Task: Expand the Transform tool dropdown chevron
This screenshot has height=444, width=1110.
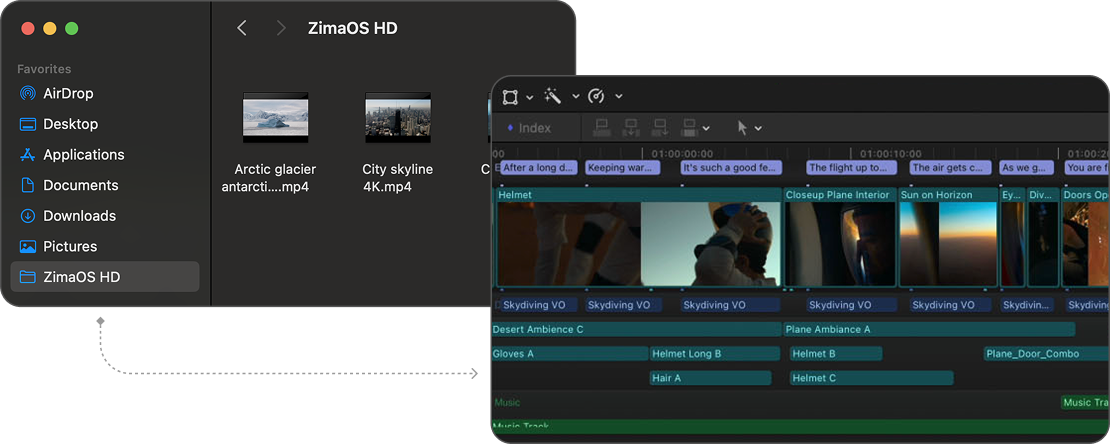Action: point(529,97)
